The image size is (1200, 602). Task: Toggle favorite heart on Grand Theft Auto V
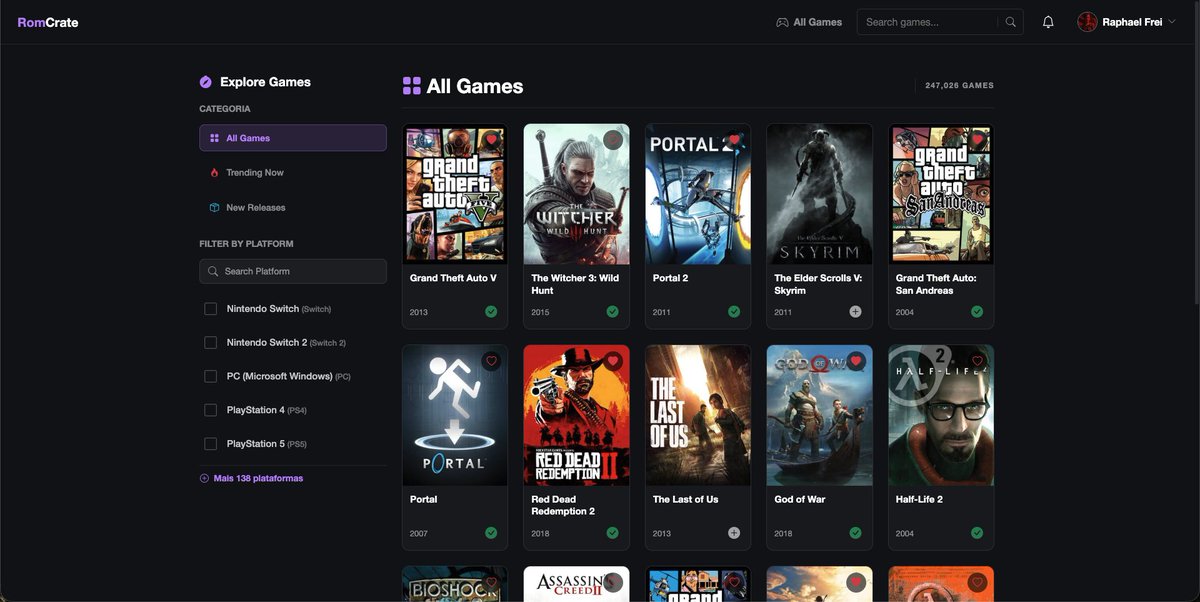click(x=491, y=140)
